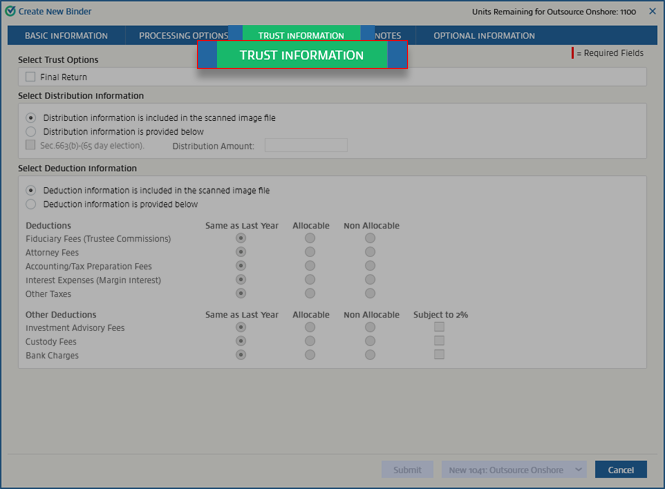Set Attorney Fees to Non Allocable

point(370,252)
